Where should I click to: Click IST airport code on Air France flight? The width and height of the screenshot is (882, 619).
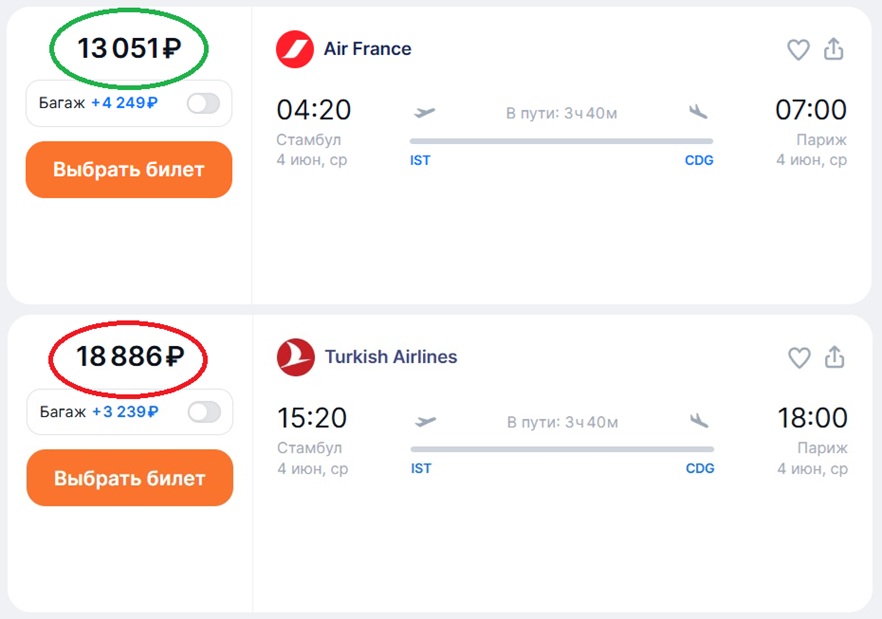[420, 160]
